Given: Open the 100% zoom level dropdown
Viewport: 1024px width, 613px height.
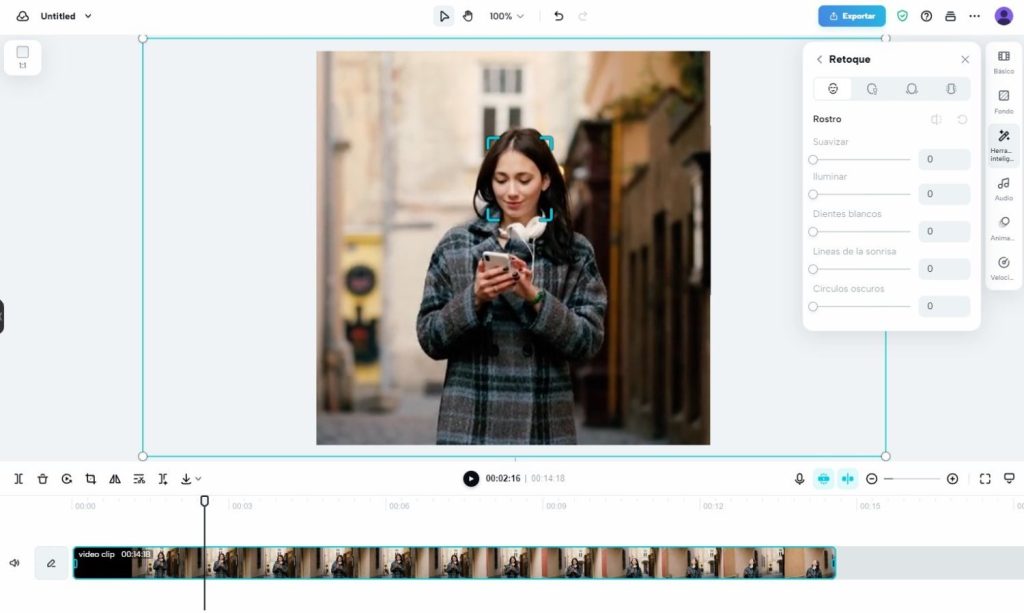Looking at the screenshot, I should click(506, 16).
